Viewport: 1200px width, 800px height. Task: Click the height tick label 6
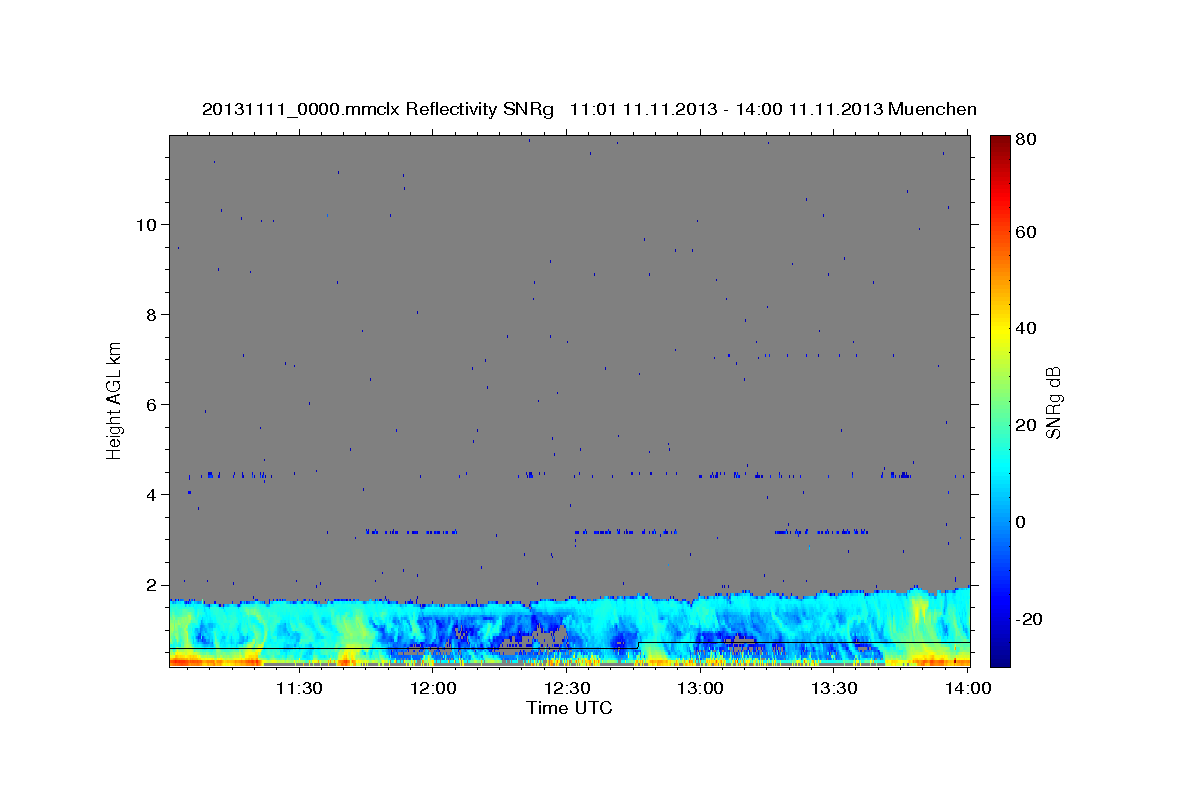pyautogui.click(x=150, y=404)
